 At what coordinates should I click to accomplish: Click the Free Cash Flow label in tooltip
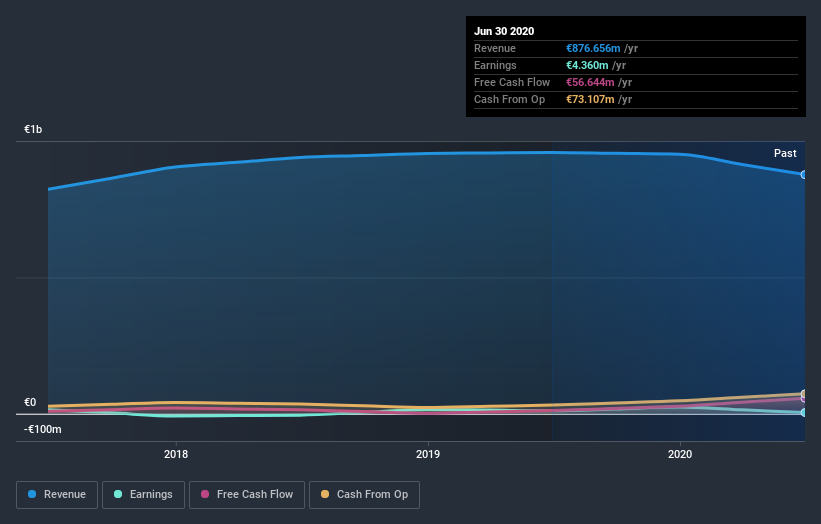tap(512, 82)
